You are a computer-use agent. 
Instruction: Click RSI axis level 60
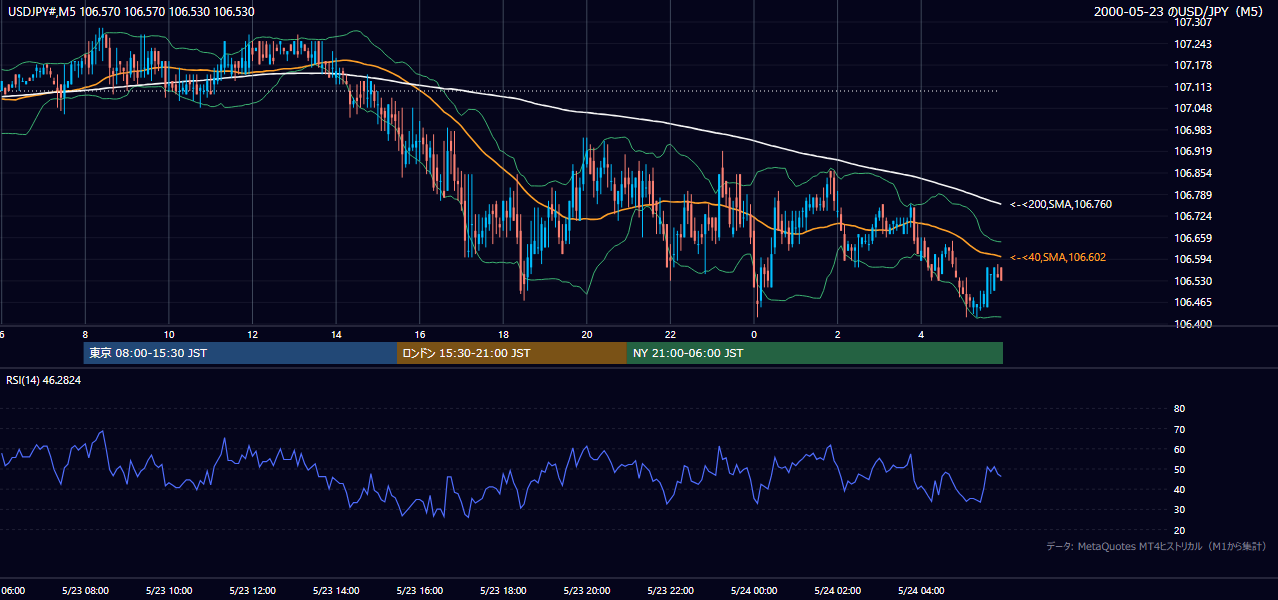1179,449
